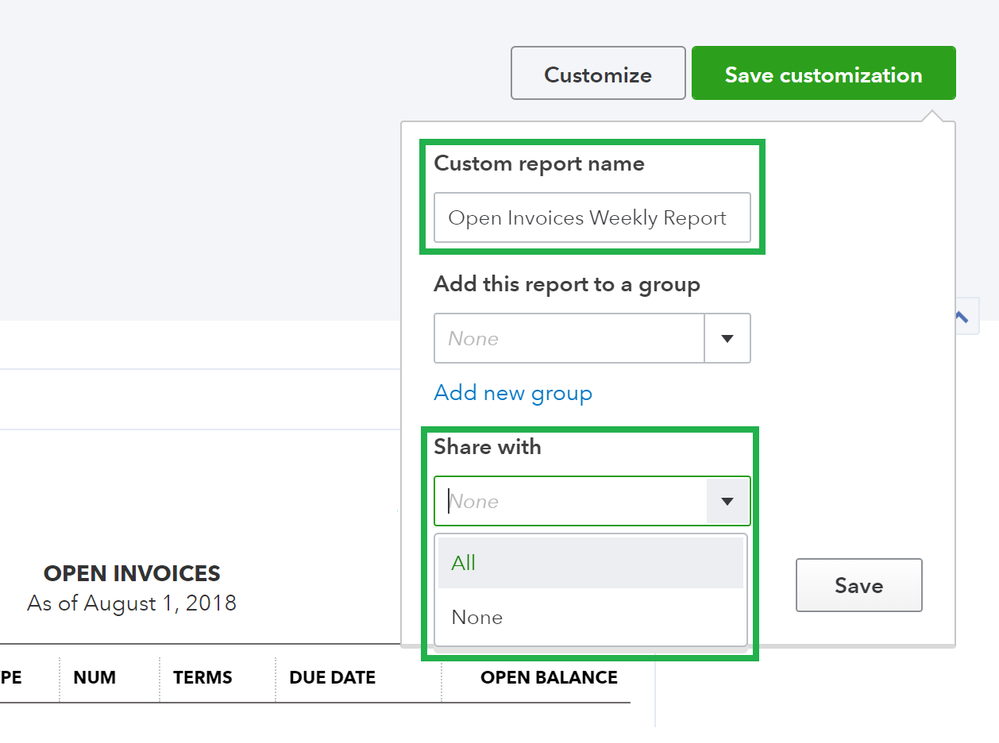The width and height of the screenshot is (999, 743).
Task: Choose All from the Share with list
Action: click(591, 563)
